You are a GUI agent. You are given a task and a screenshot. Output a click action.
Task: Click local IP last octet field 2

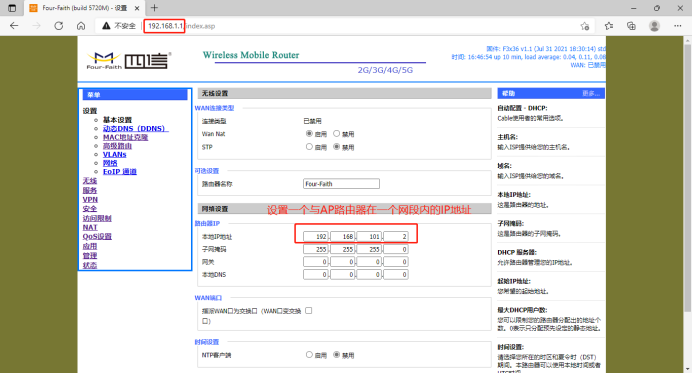(396, 237)
